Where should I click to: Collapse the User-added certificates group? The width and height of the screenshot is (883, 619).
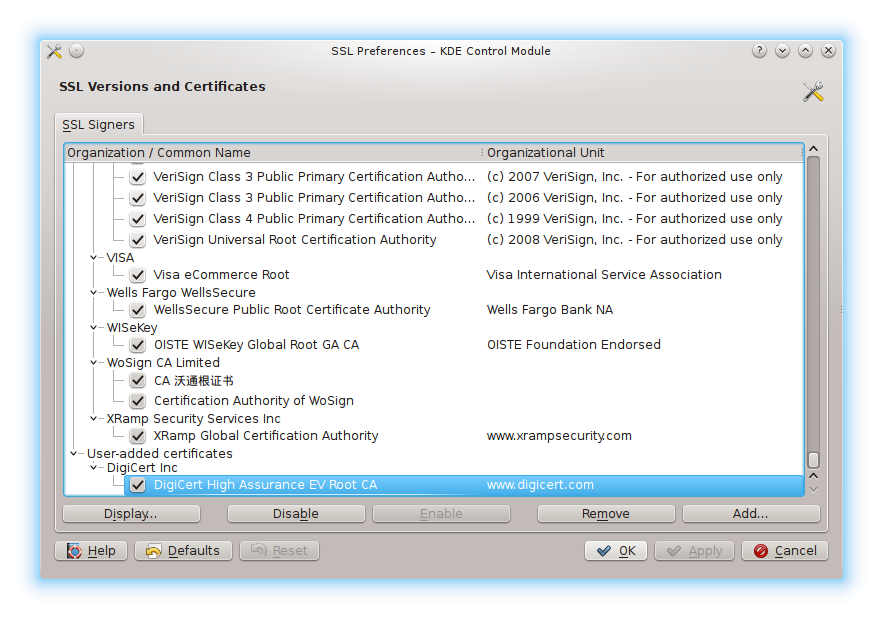click(73, 453)
